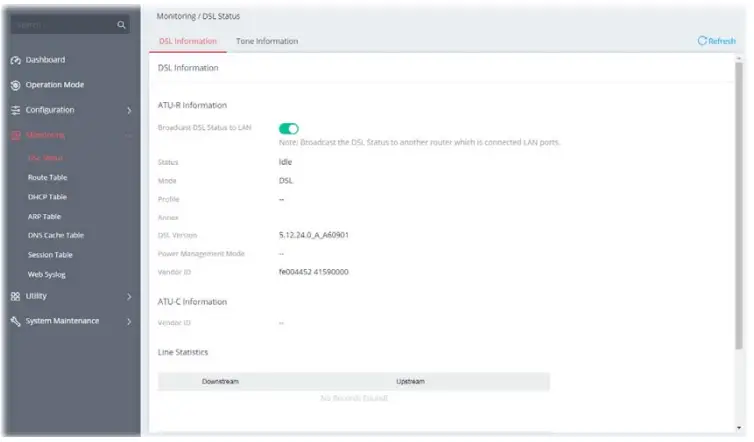Click the DSL Version value 5.12.24.0_A_A60901
This screenshot has width=754, height=442.
(314, 235)
